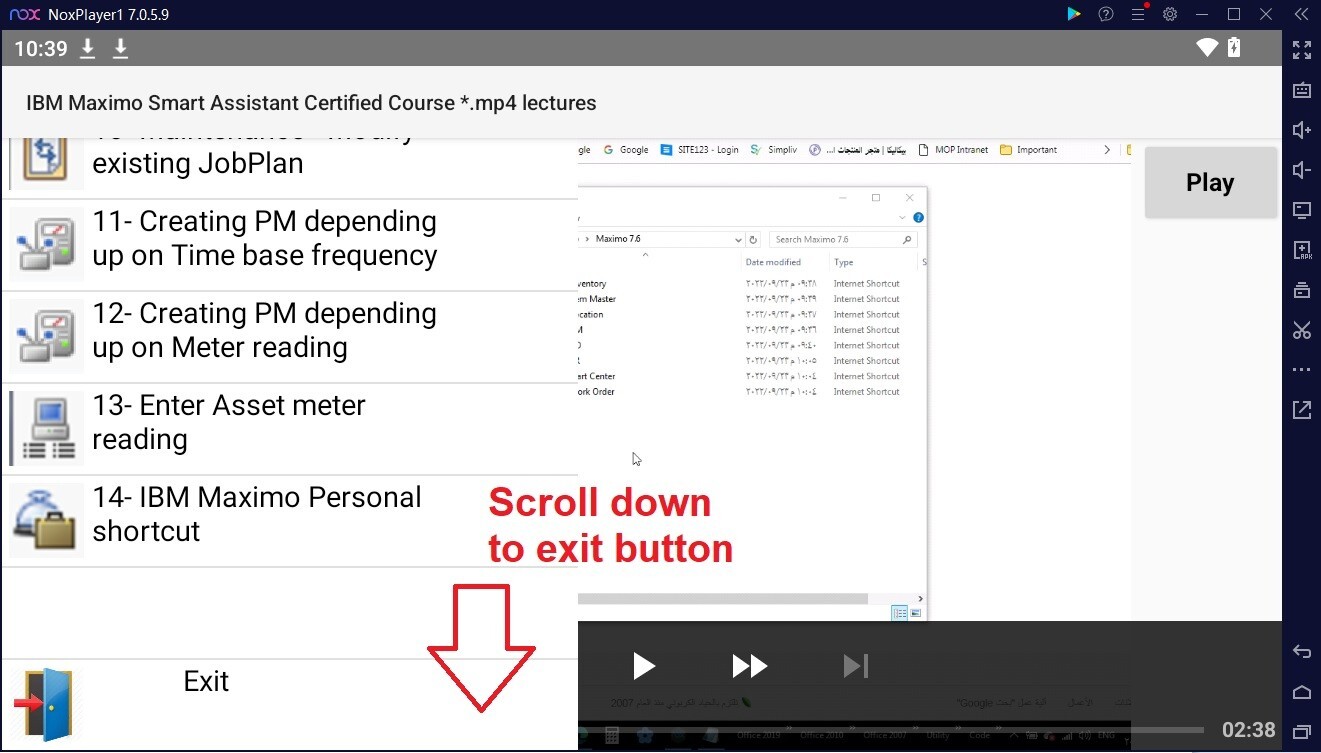Viewport: 1321px width, 753px height.
Task: Open lecture 11 PM Time base frequency icon
Action: [47, 244]
